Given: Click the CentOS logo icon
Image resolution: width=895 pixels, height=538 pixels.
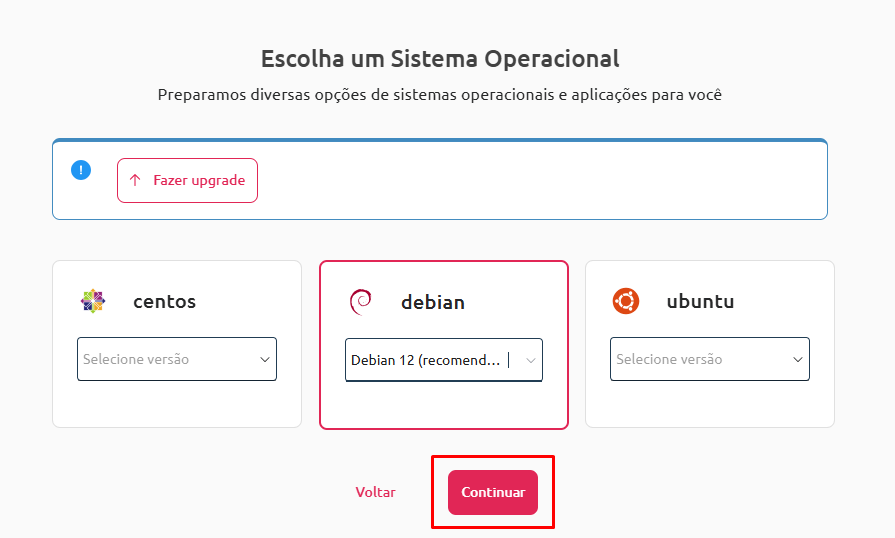Looking at the screenshot, I should coord(92,301).
